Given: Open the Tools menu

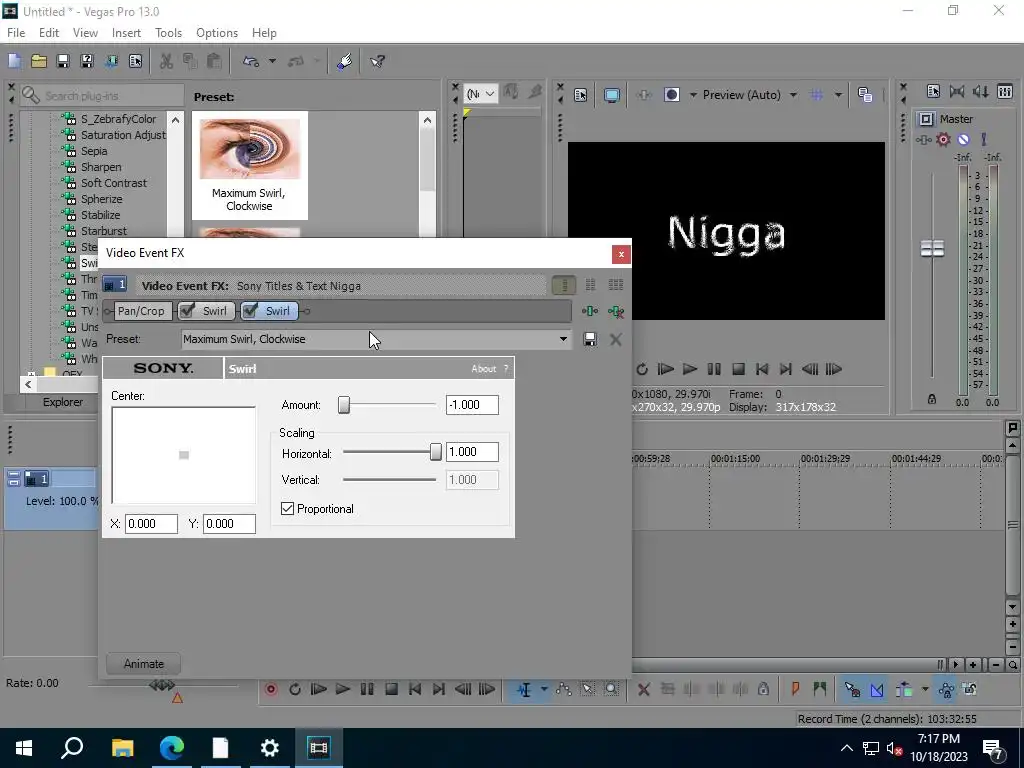Looking at the screenshot, I should point(168,33).
